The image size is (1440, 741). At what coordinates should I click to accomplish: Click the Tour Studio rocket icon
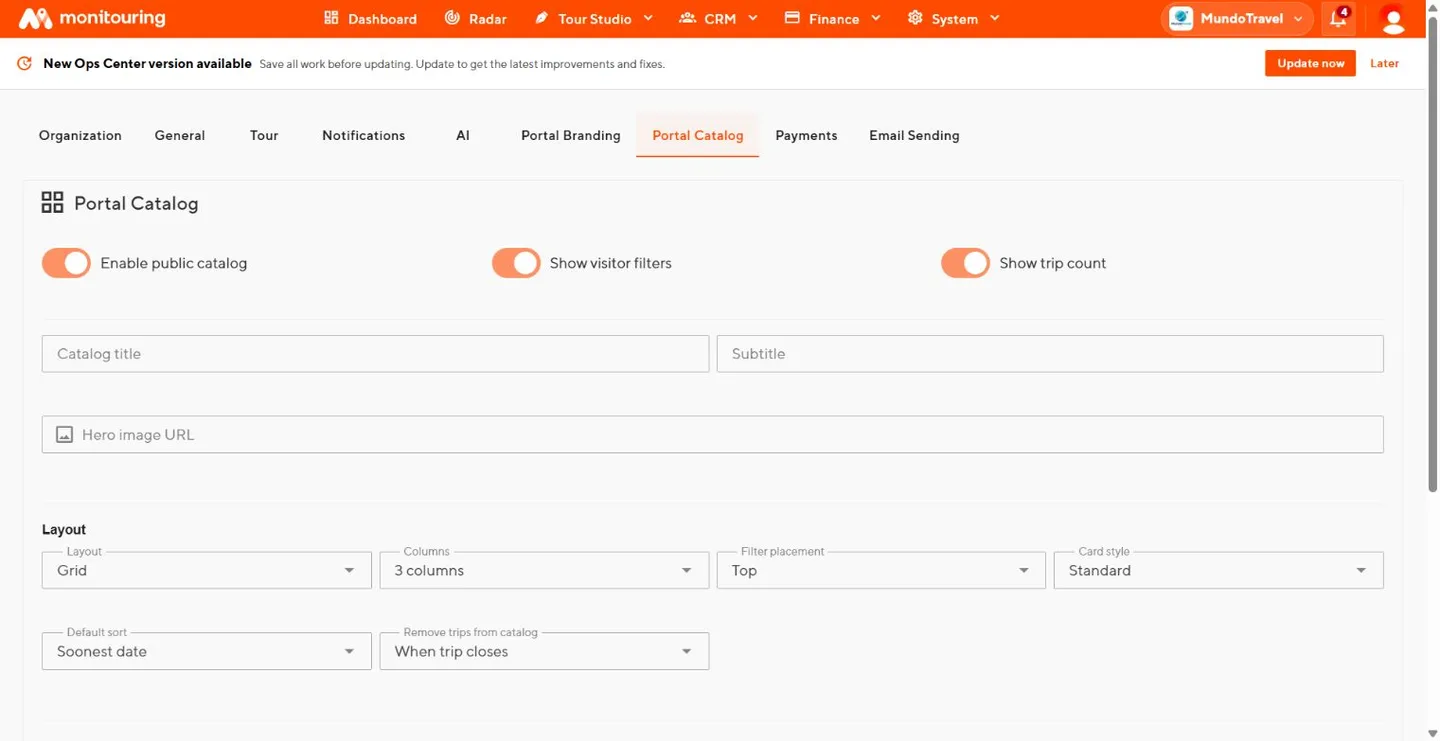[x=541, y=18]
